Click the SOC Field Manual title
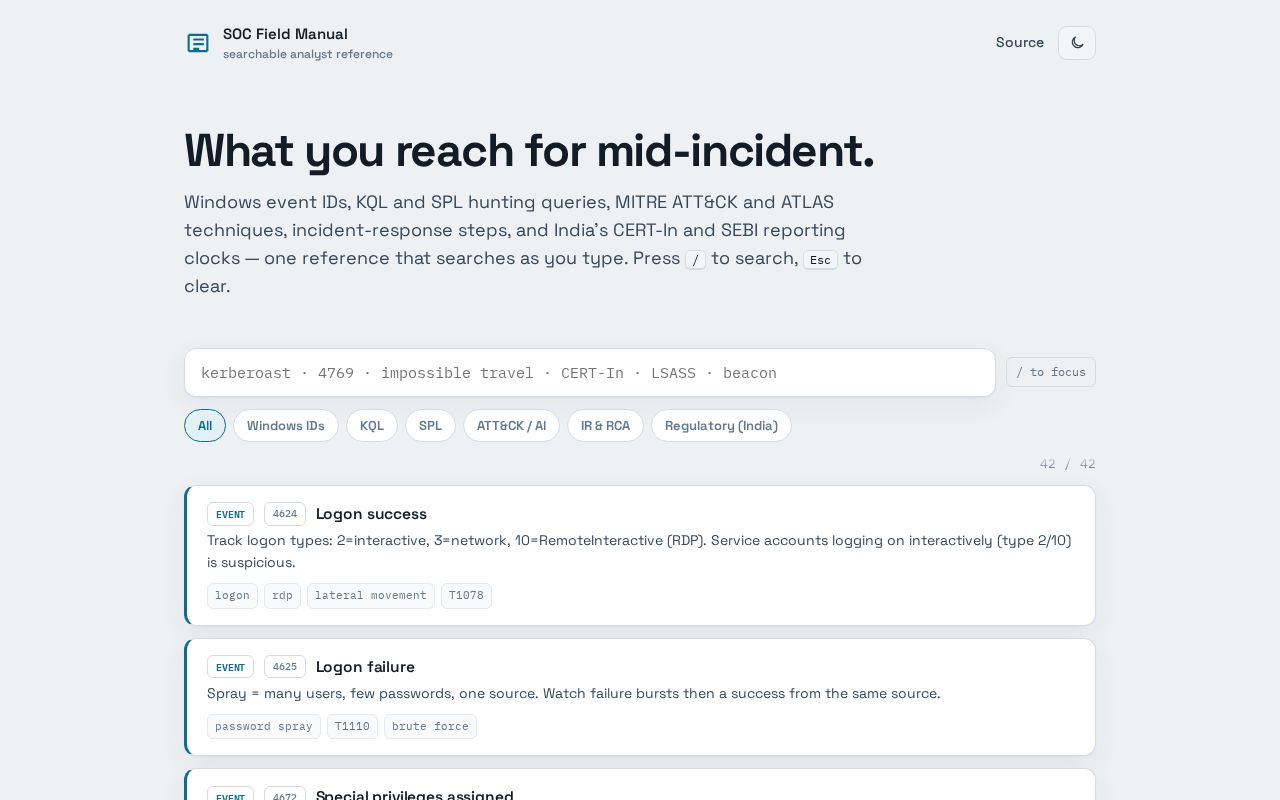The height and width of the screenshot is (800, 1280). [x=285, y=34]
